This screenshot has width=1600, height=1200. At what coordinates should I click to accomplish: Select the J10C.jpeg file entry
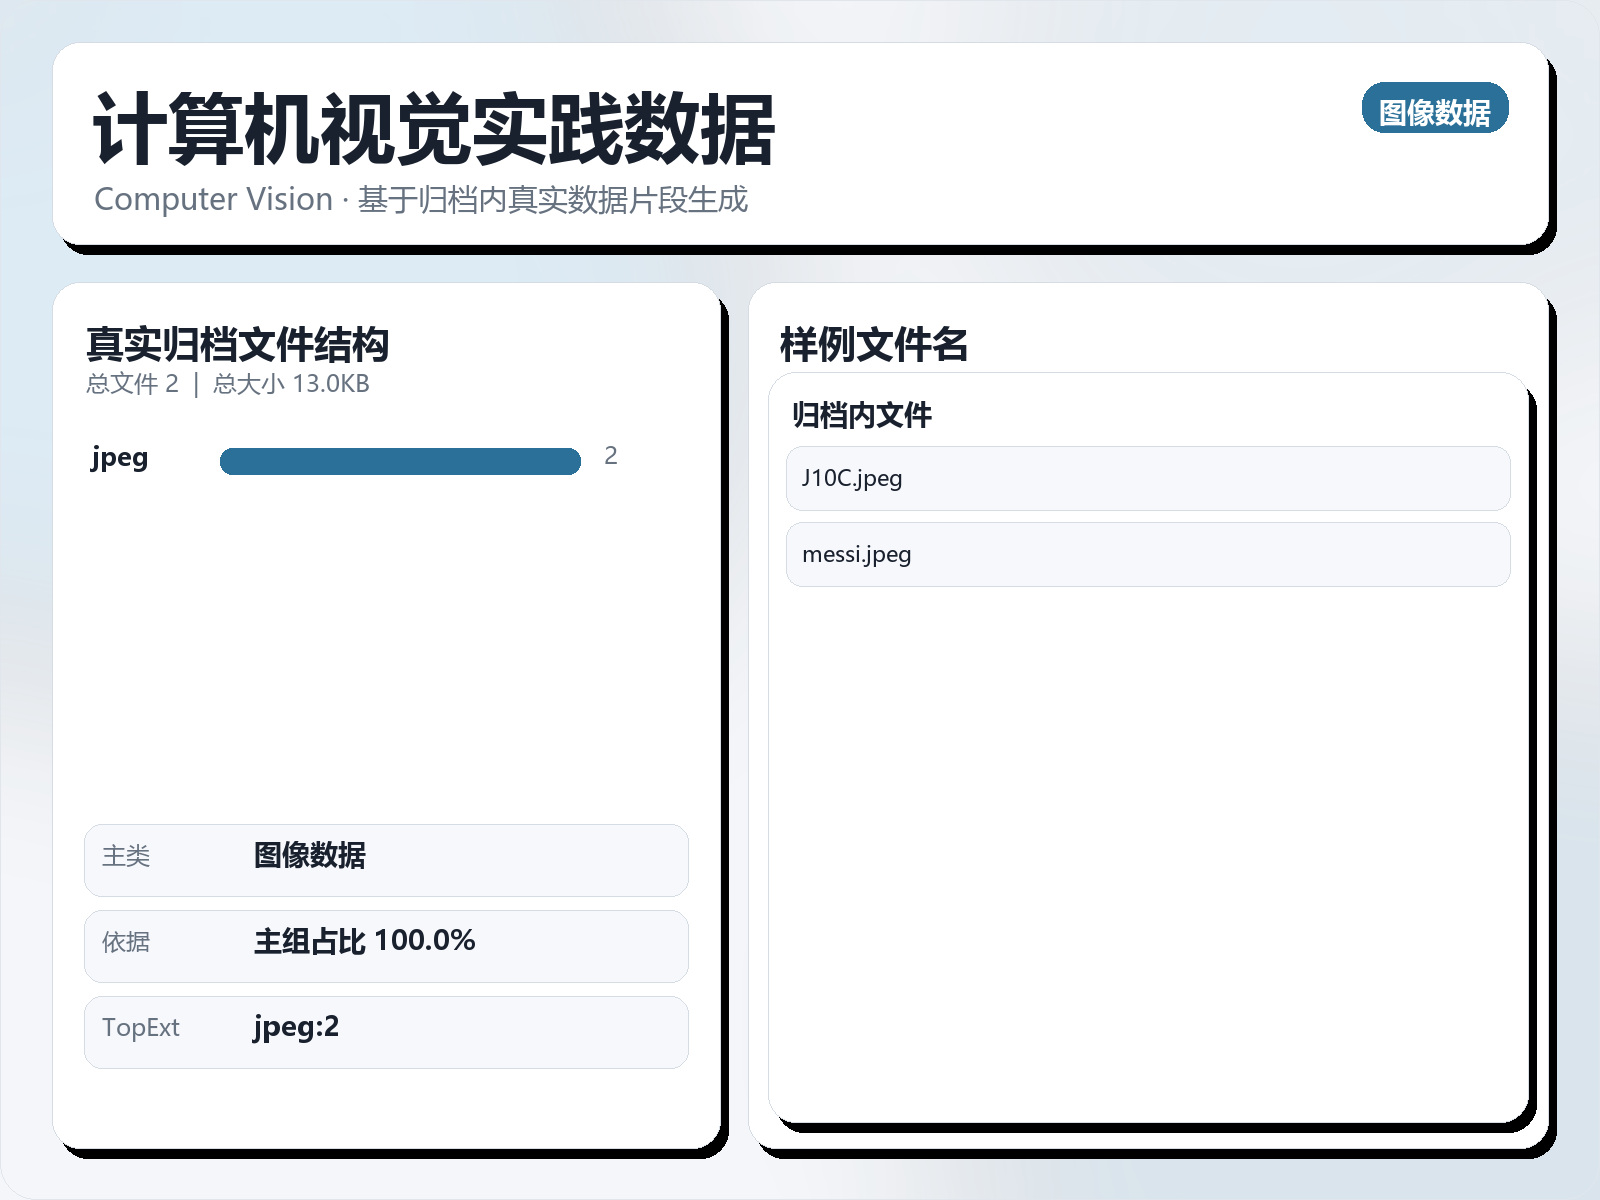1146,479
